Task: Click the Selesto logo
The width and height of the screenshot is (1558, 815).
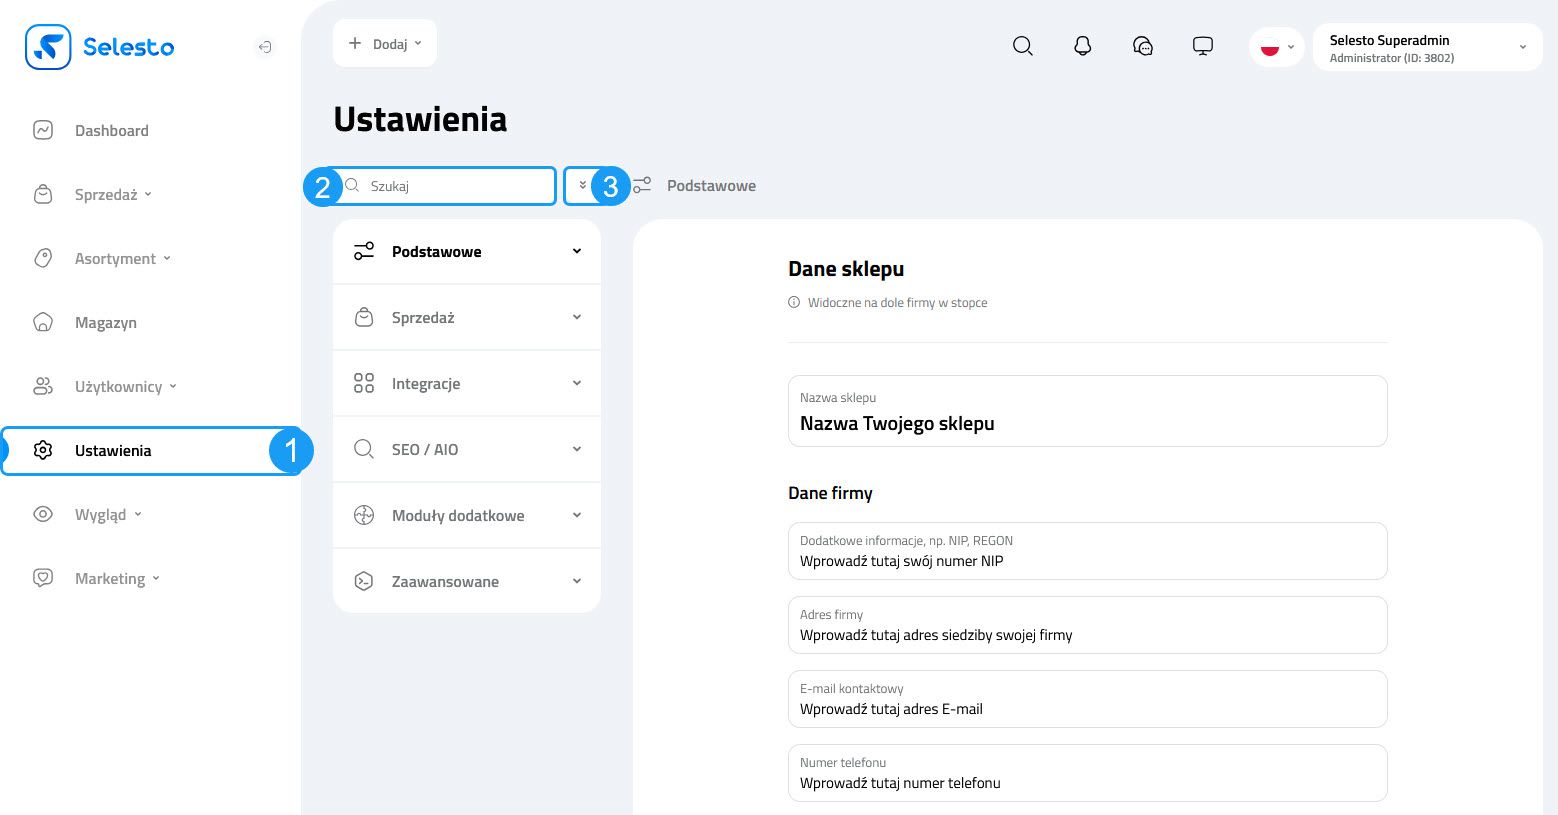Action: (x=99, y=47)
